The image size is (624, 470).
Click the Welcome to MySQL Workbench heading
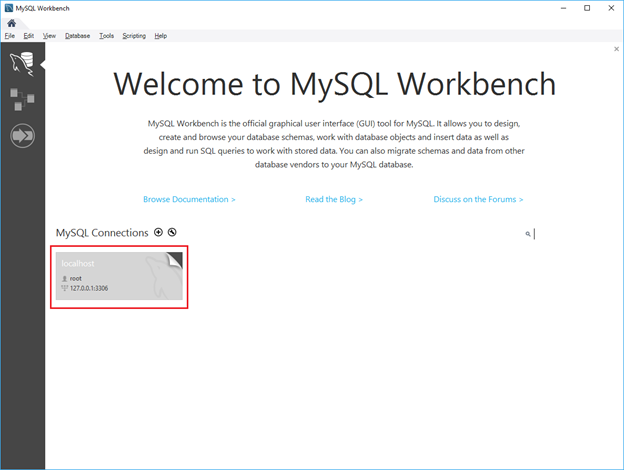pyautogui.click(x=334, y=84)
